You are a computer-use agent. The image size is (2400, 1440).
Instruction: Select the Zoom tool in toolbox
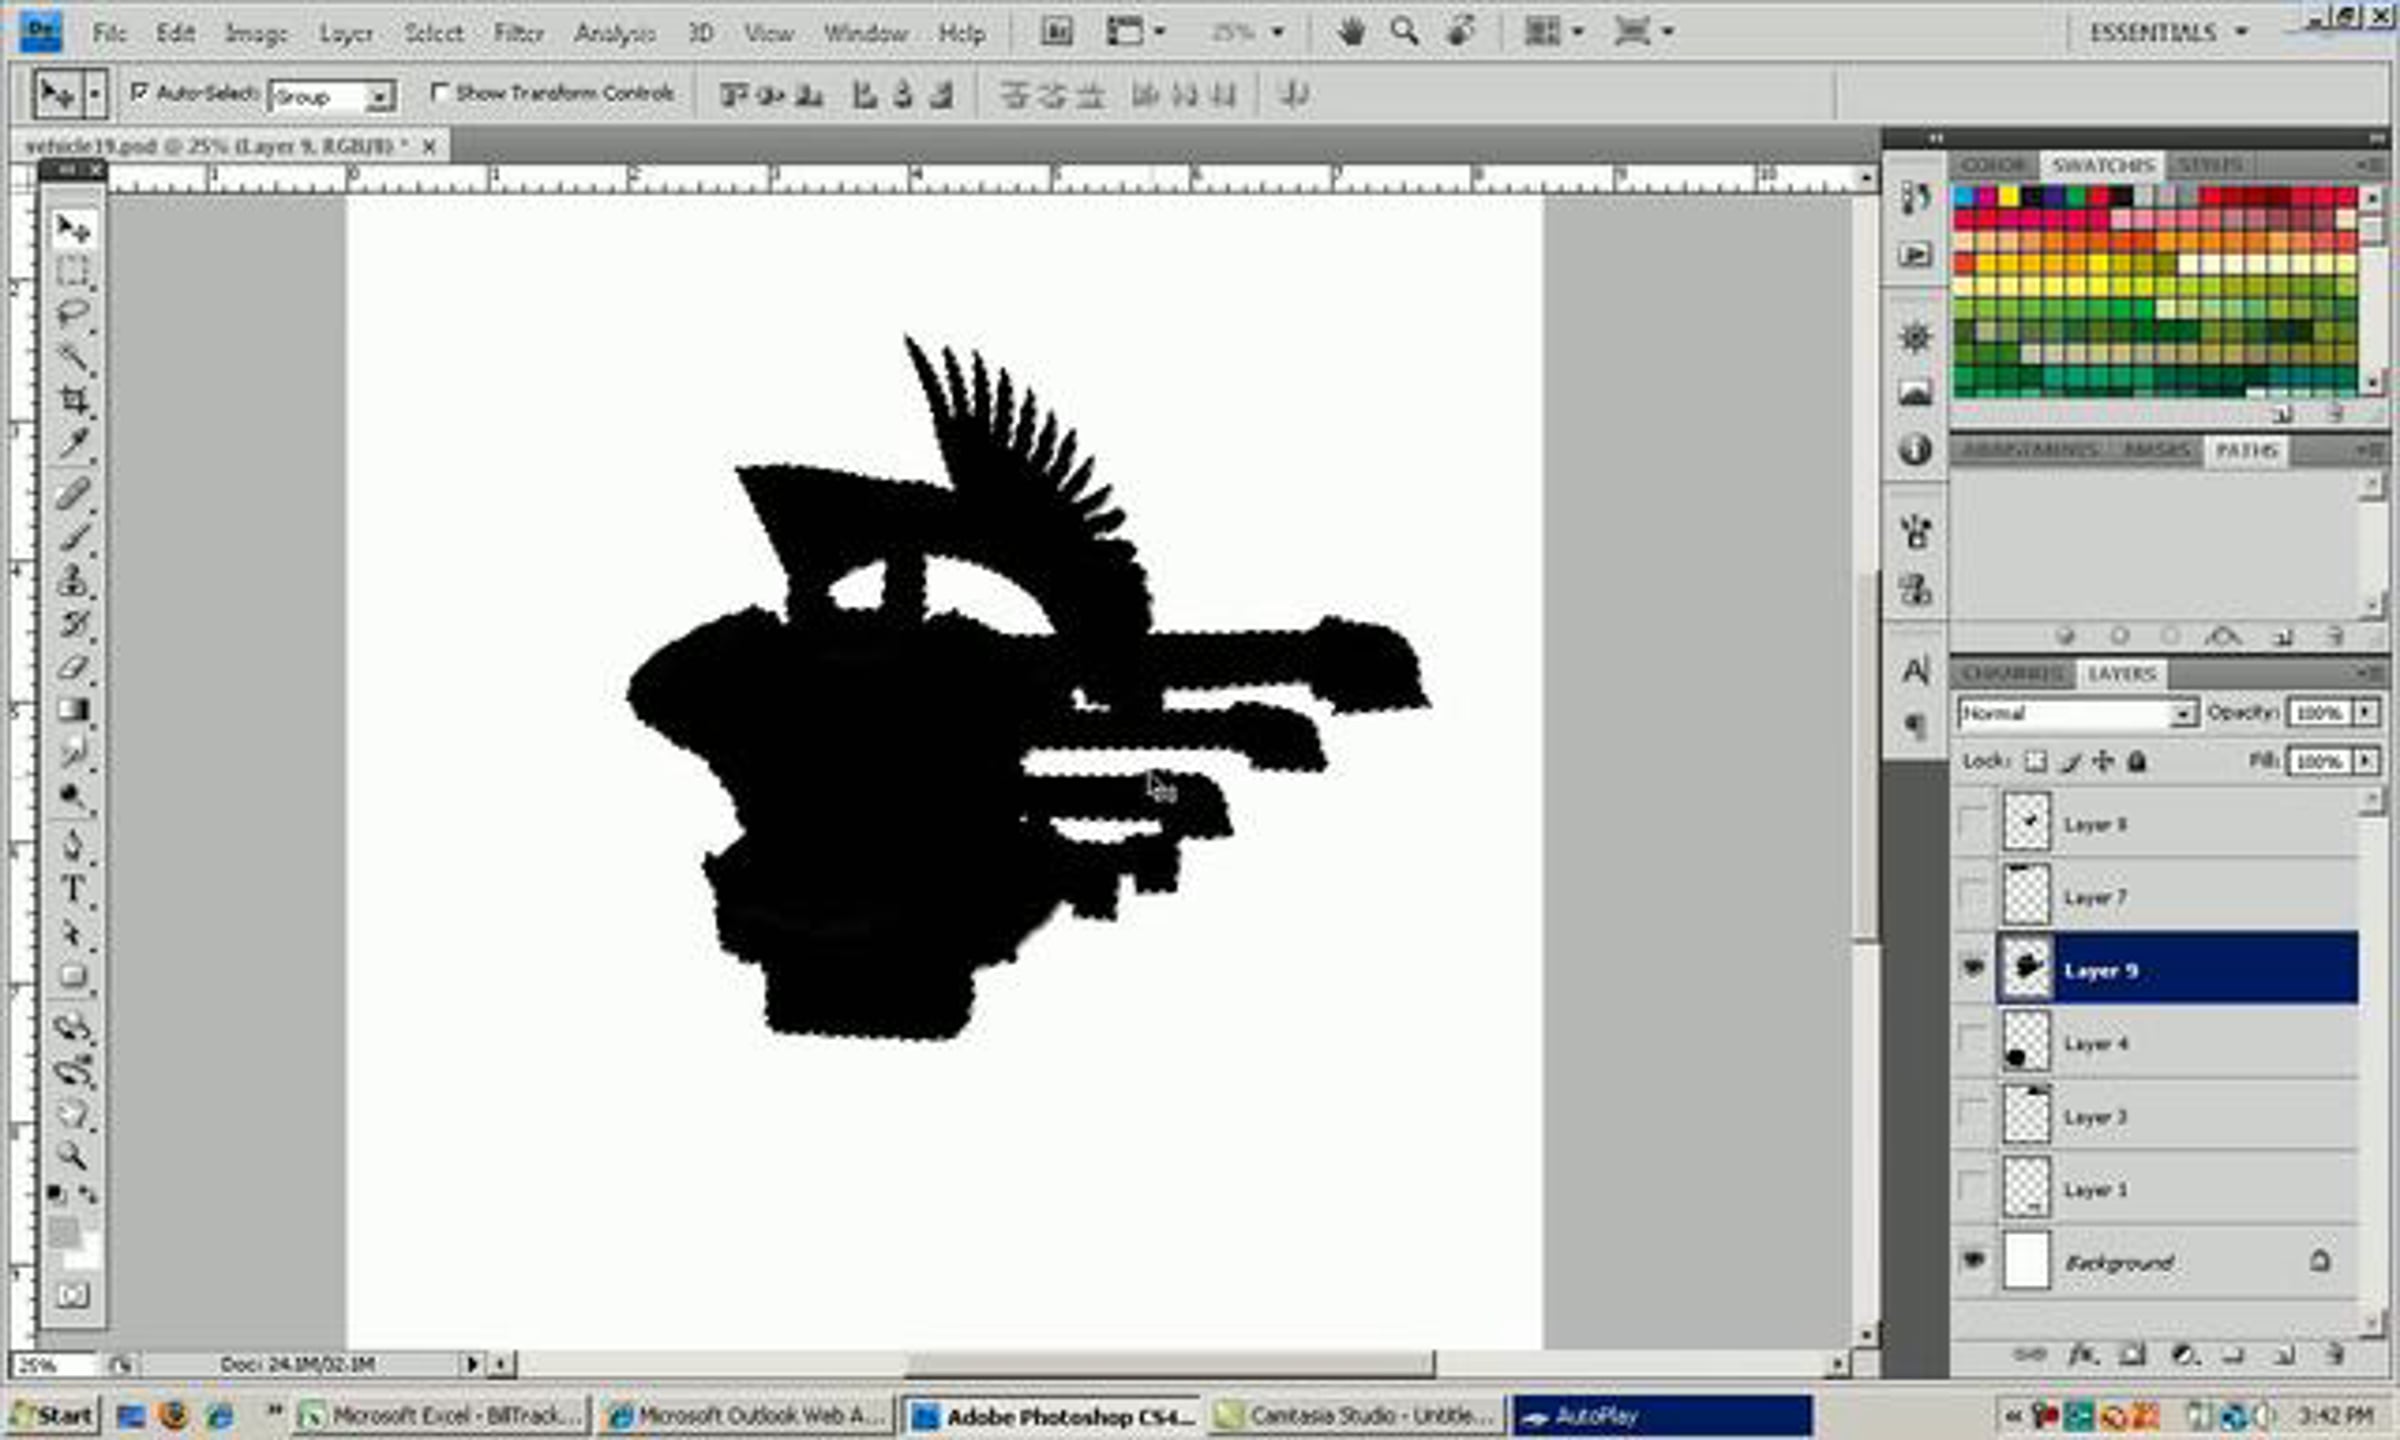(x=73, y=1156)
